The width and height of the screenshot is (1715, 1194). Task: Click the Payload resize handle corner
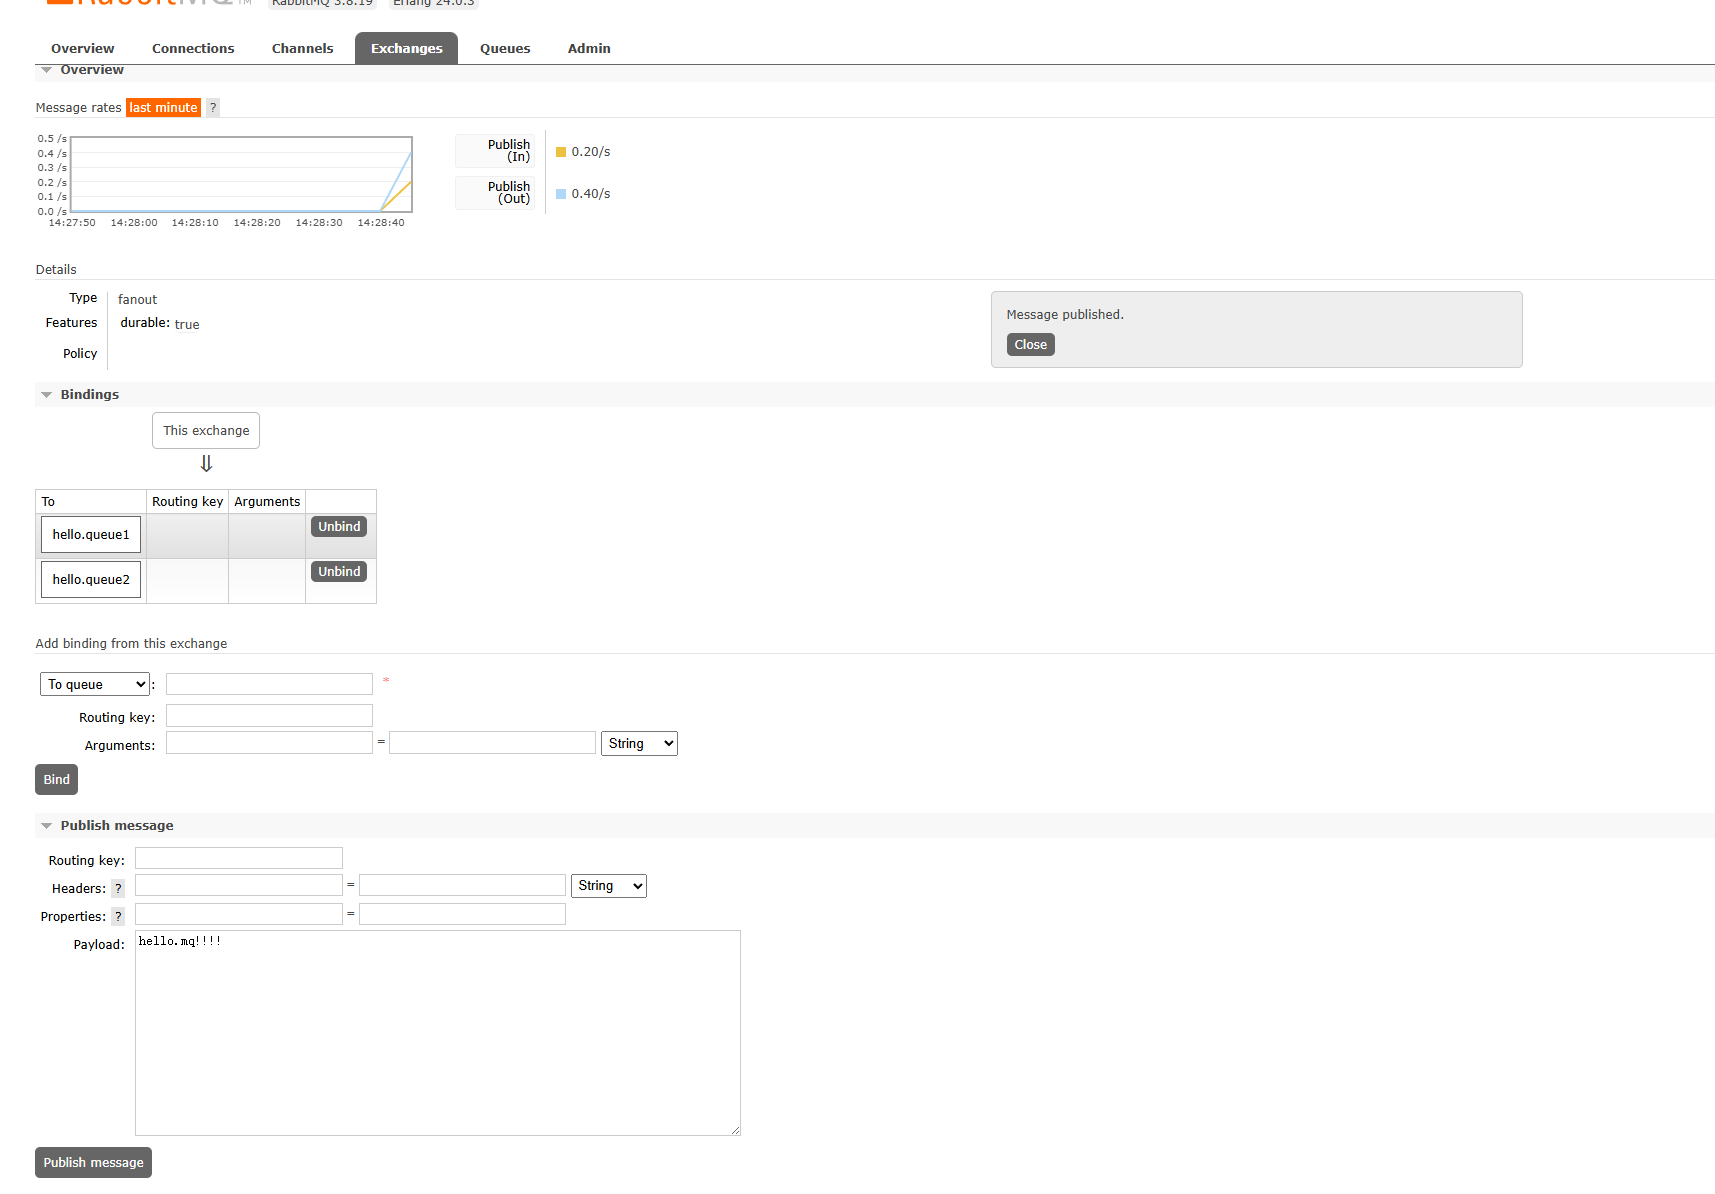click(735, 1130)
